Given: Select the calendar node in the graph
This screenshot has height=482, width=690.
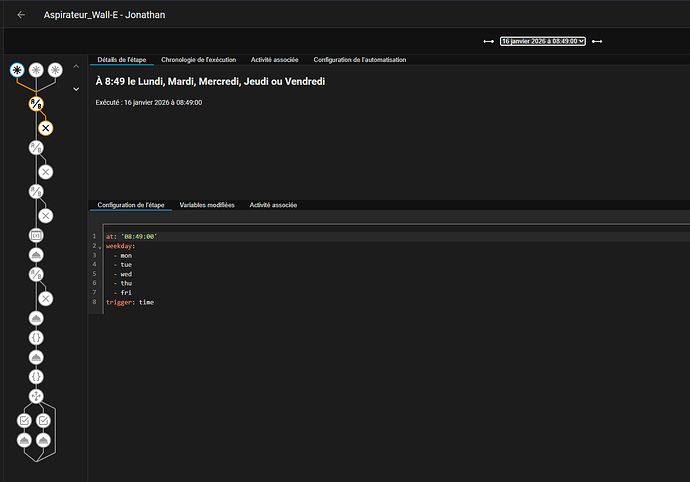Looking at the screenshot, I should tap(36, 235).
